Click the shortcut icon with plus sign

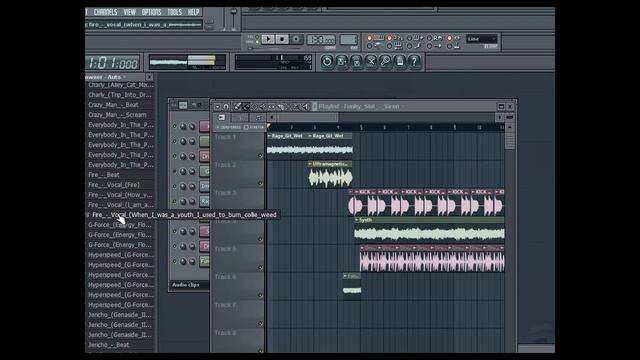[x=342, y=61]
